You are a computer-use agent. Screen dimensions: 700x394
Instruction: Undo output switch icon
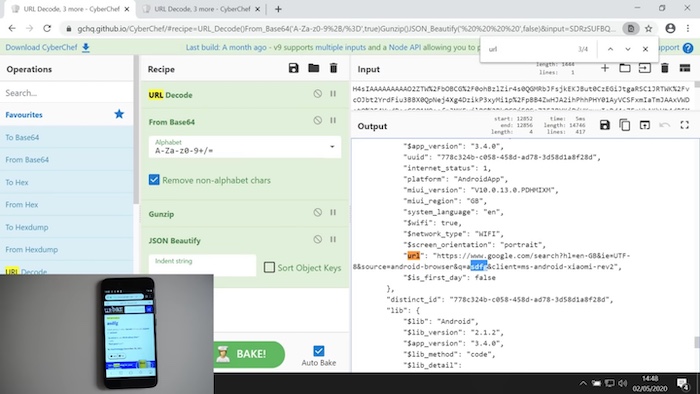[665, 125]
